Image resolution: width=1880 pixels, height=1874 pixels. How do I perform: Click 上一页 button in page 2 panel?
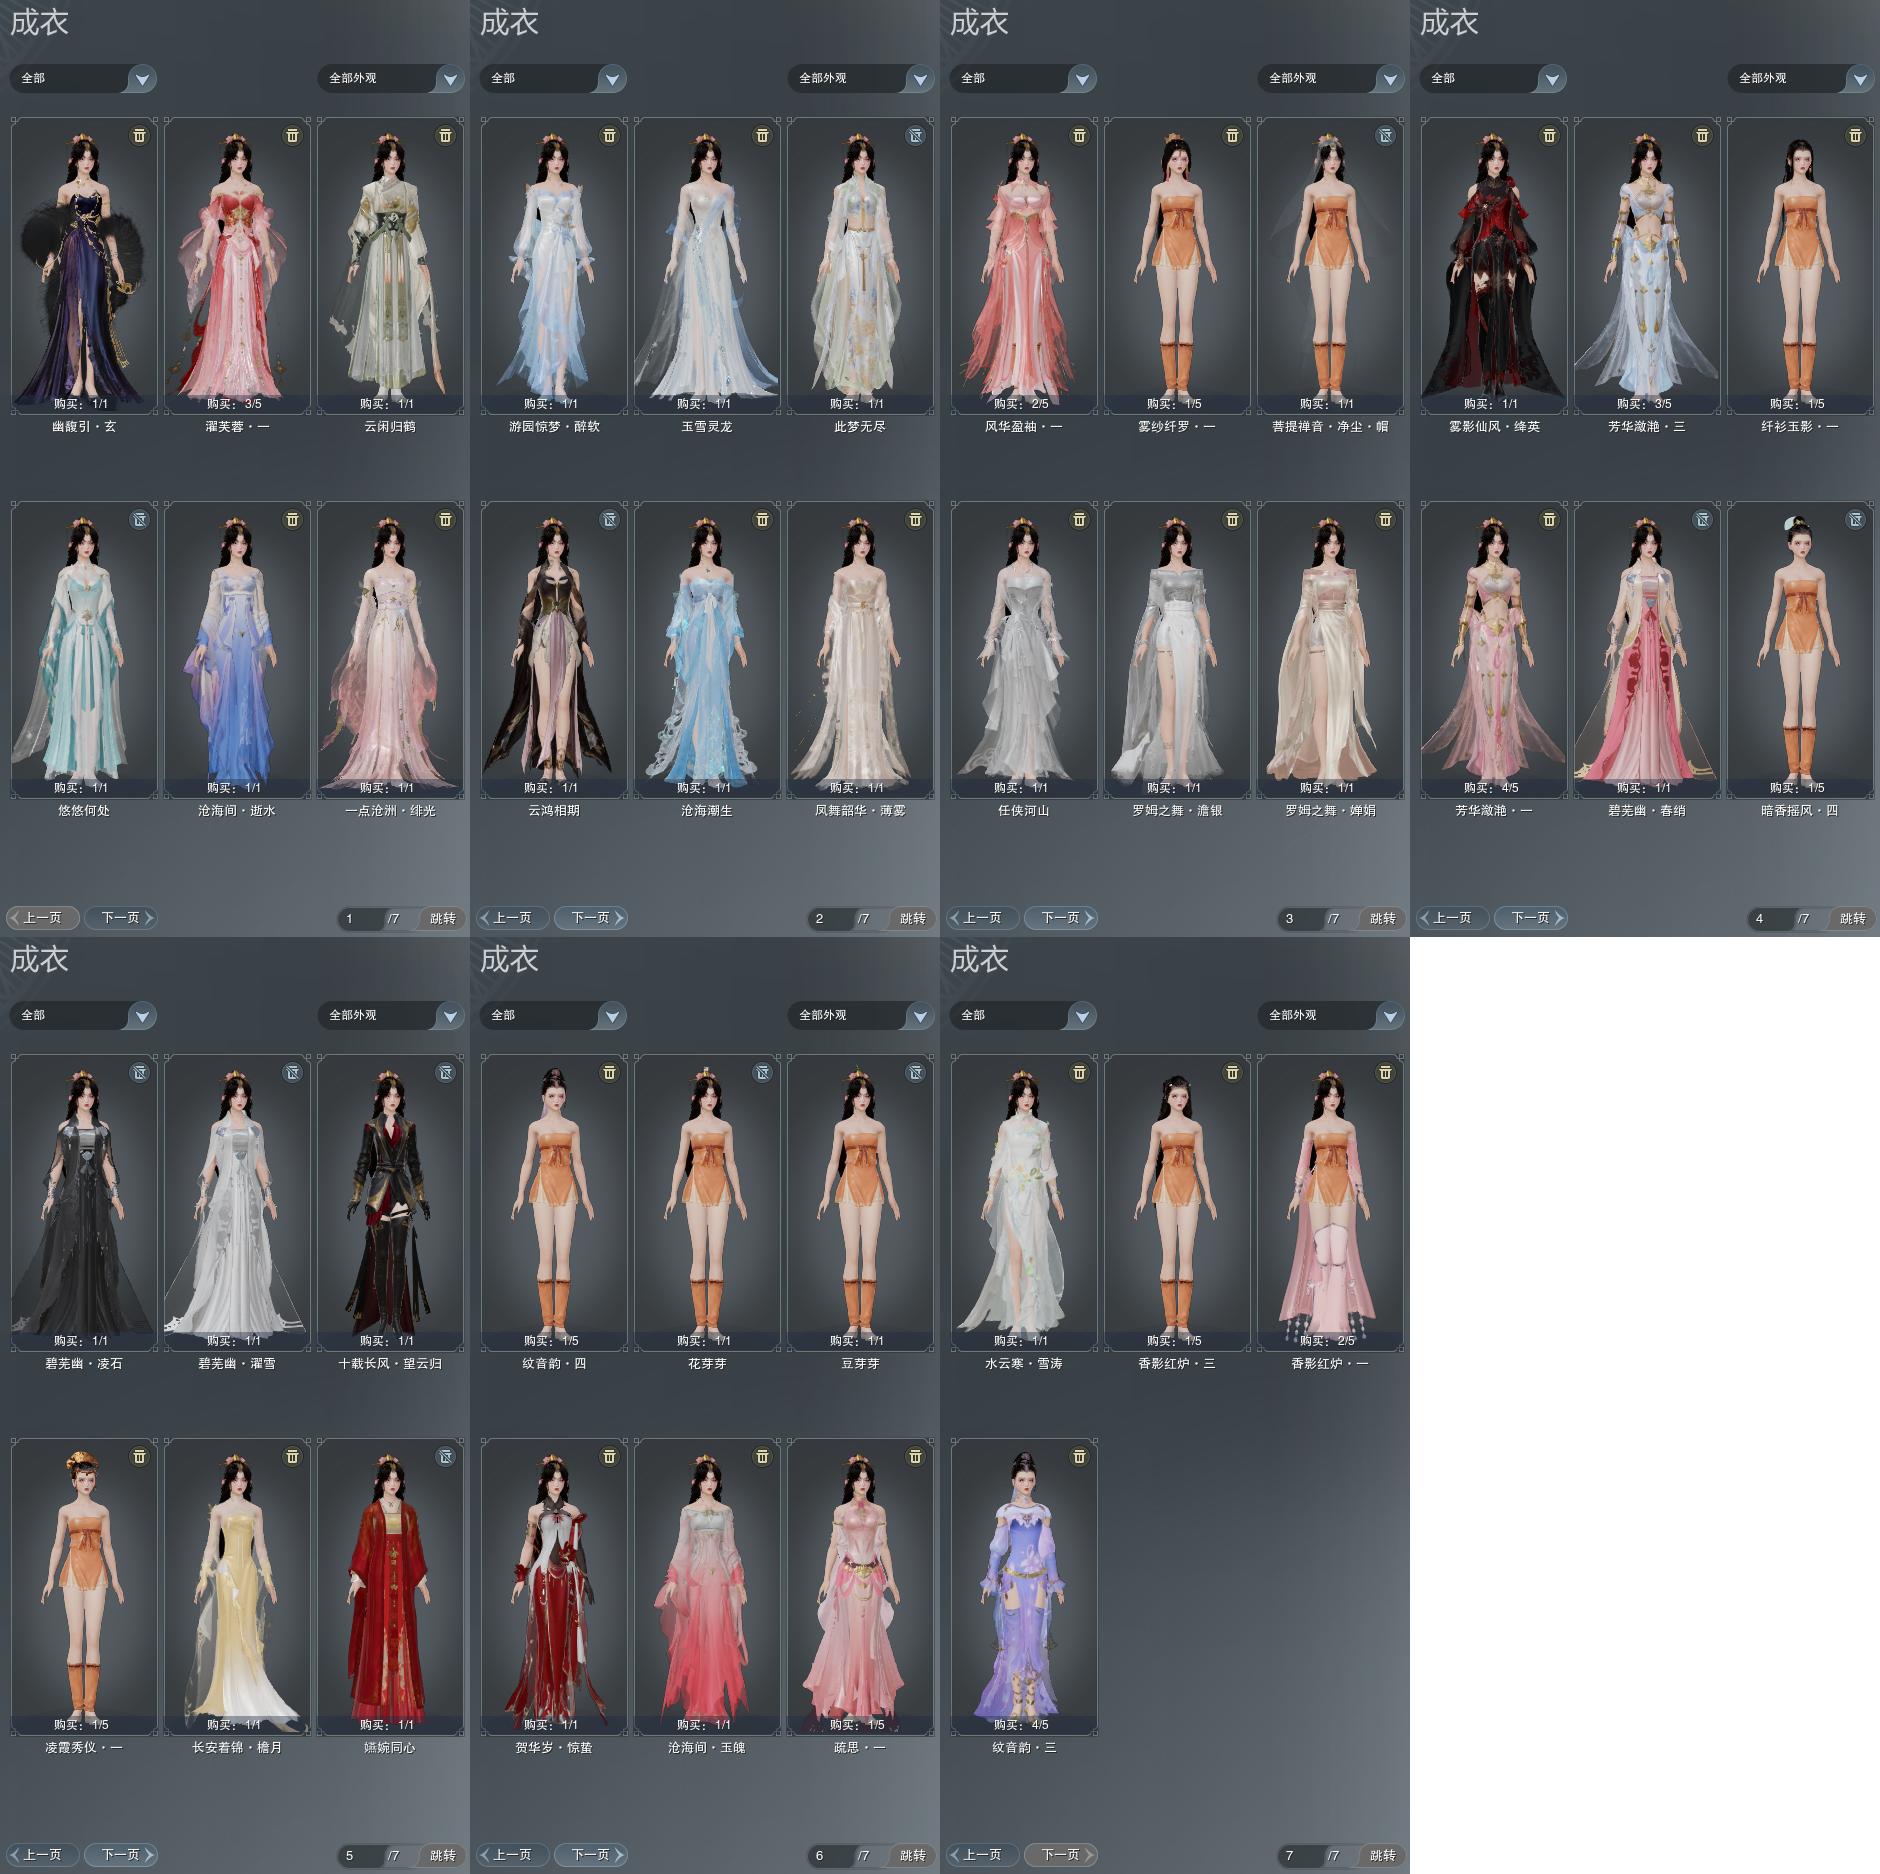[x=512, y=917]
